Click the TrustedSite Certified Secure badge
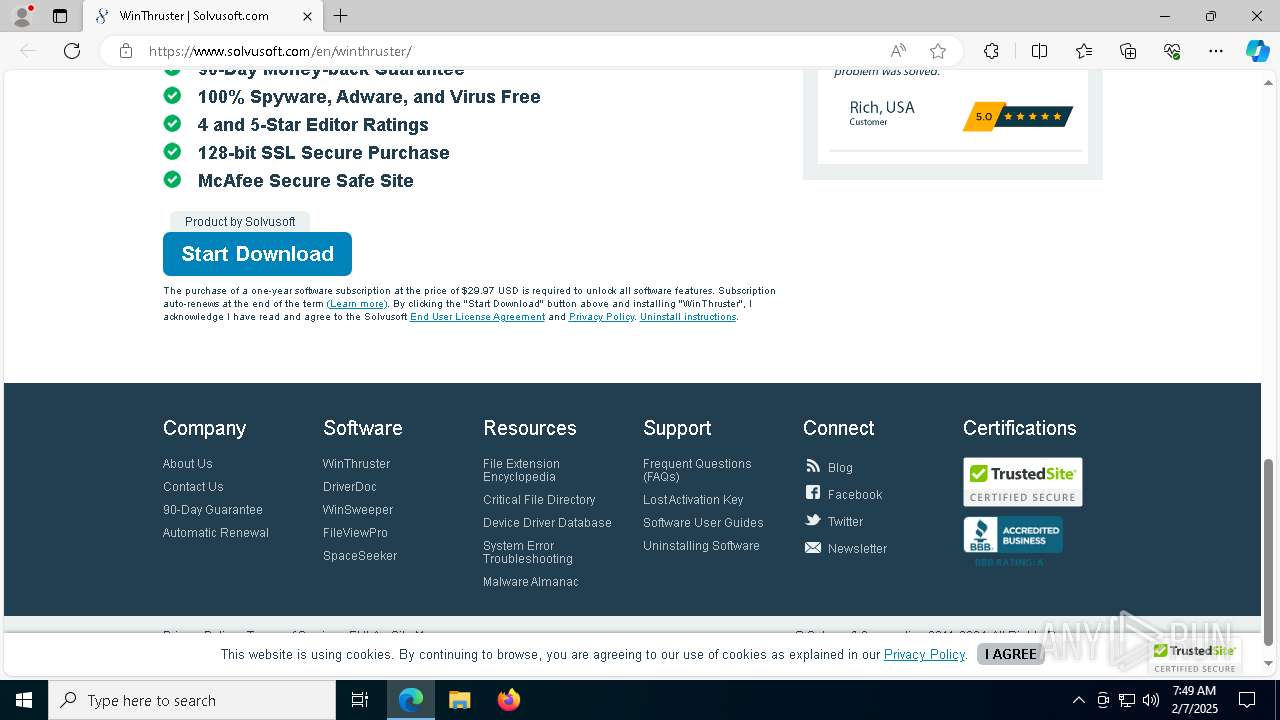Screen dimensions: 1280x720 click(x=1022, y=482)
